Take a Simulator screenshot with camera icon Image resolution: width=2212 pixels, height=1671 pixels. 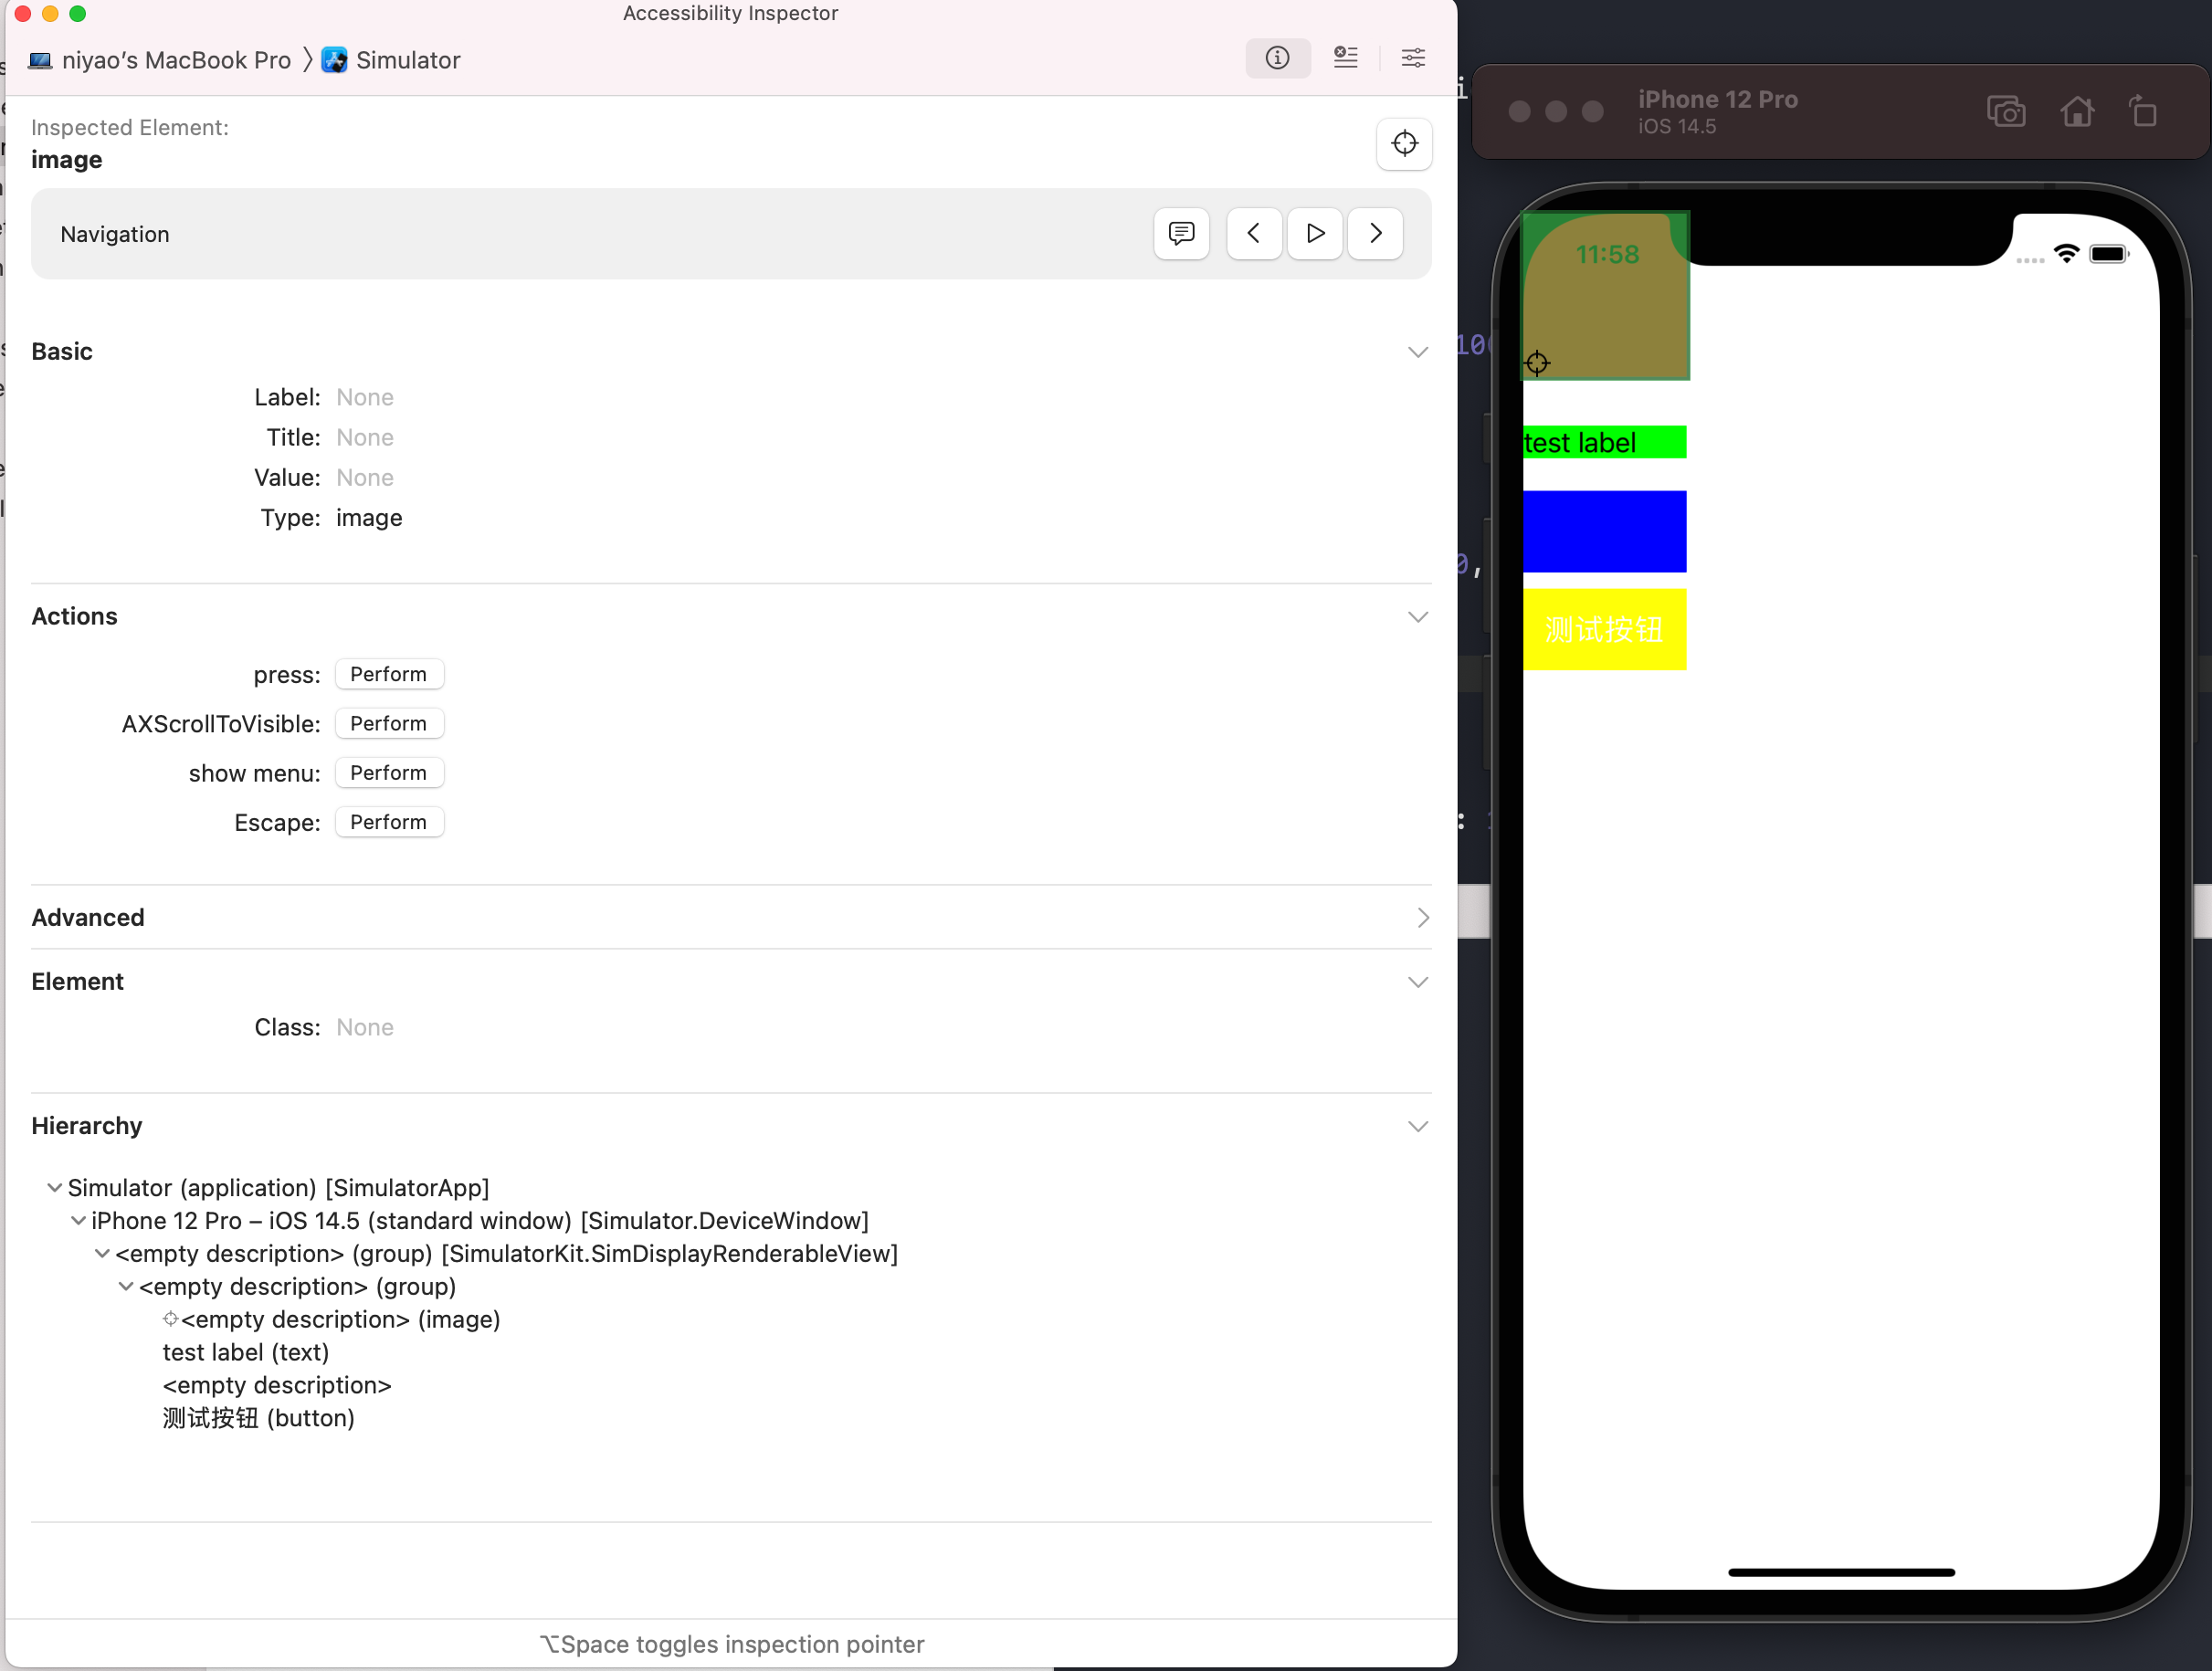[2006, 111]
